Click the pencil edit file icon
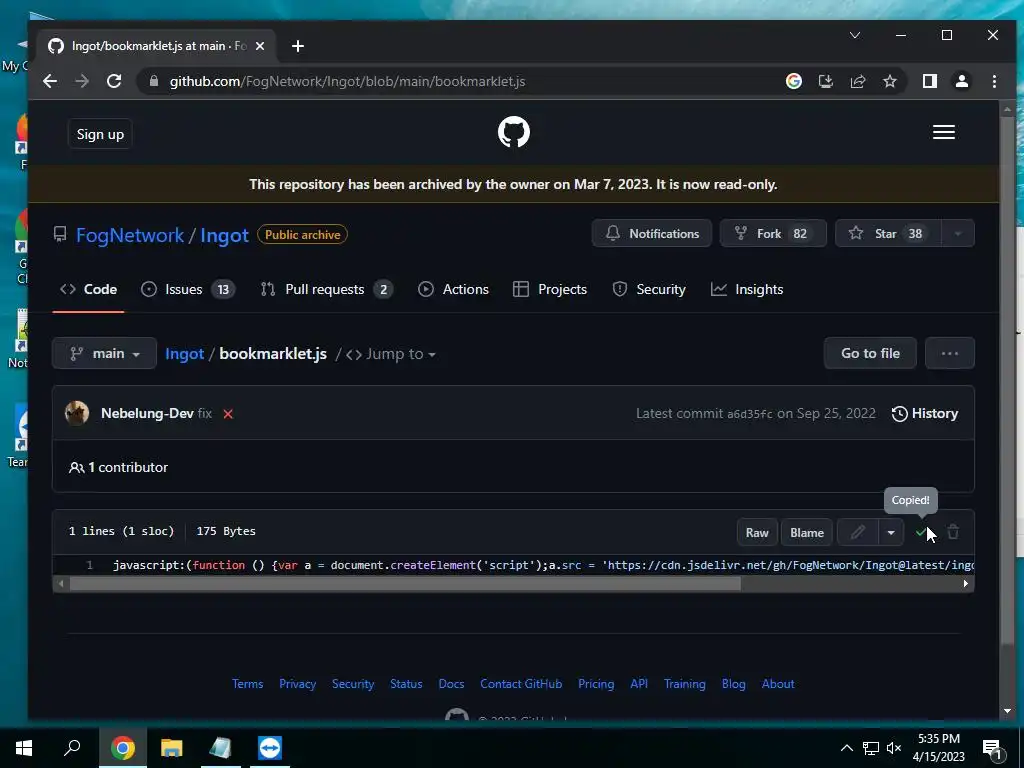Screen dimensions: 1024x768 tap(857, 532)
